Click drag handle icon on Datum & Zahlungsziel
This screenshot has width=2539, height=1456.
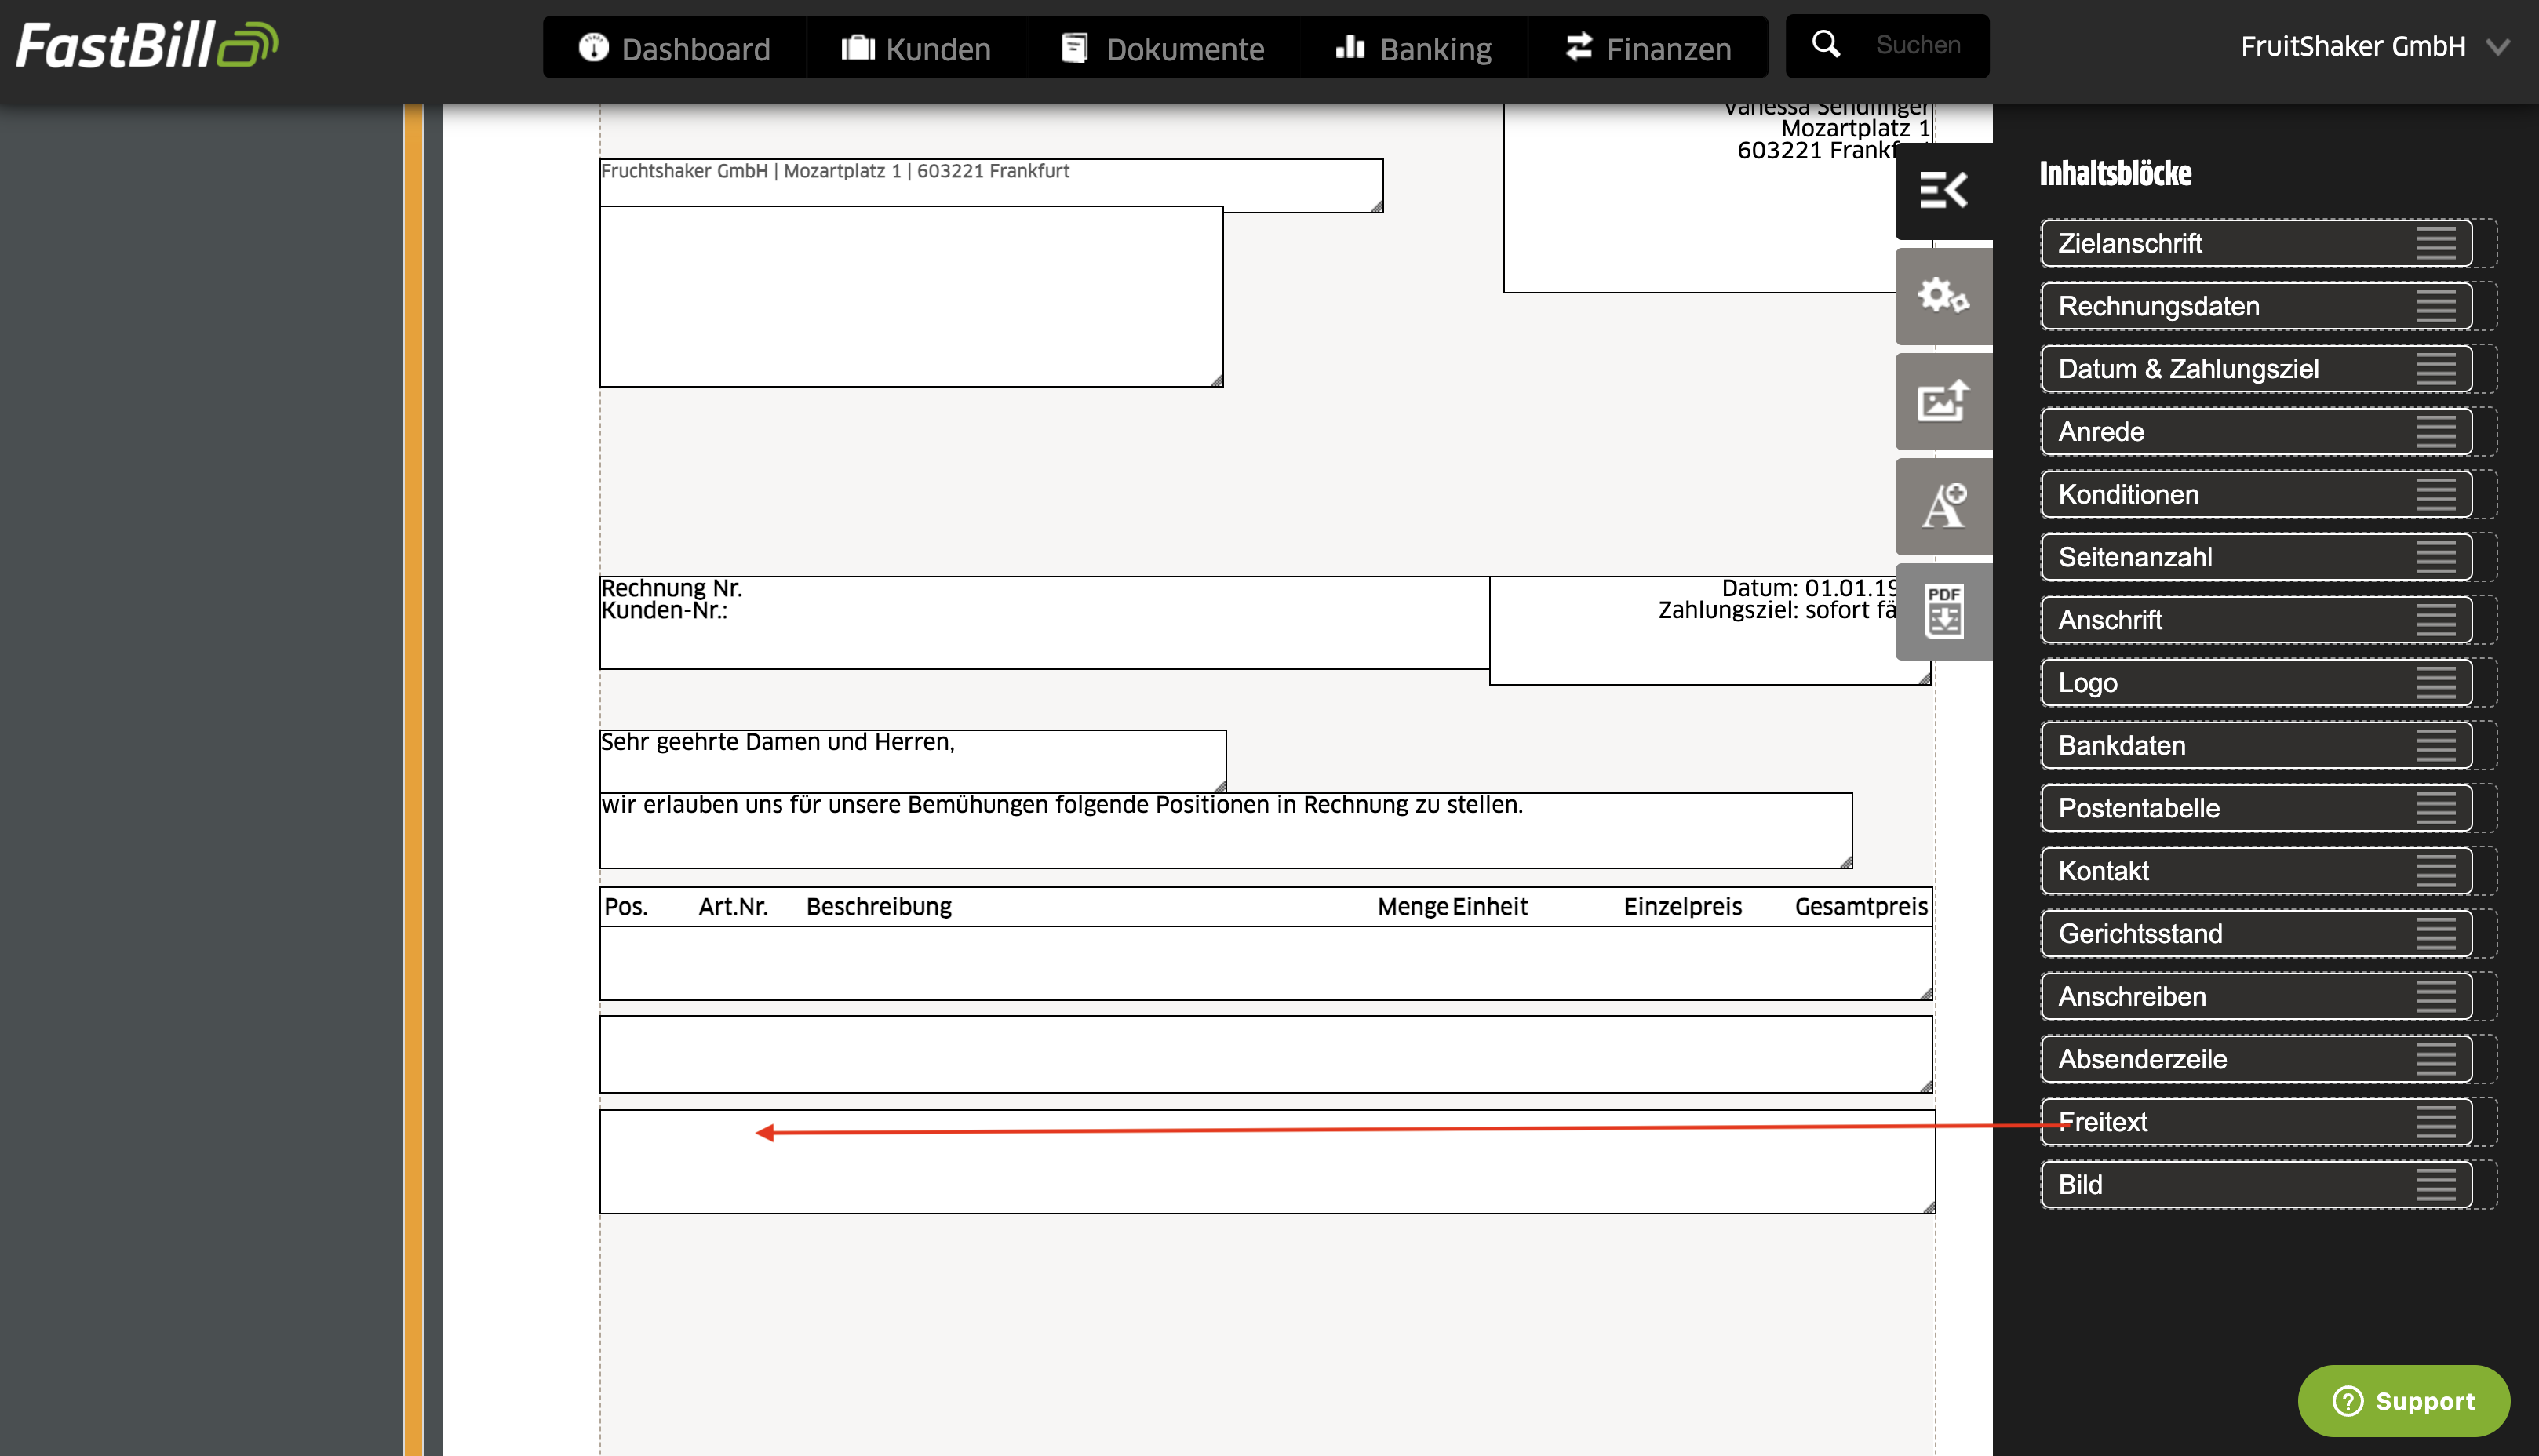(2436, 369)
